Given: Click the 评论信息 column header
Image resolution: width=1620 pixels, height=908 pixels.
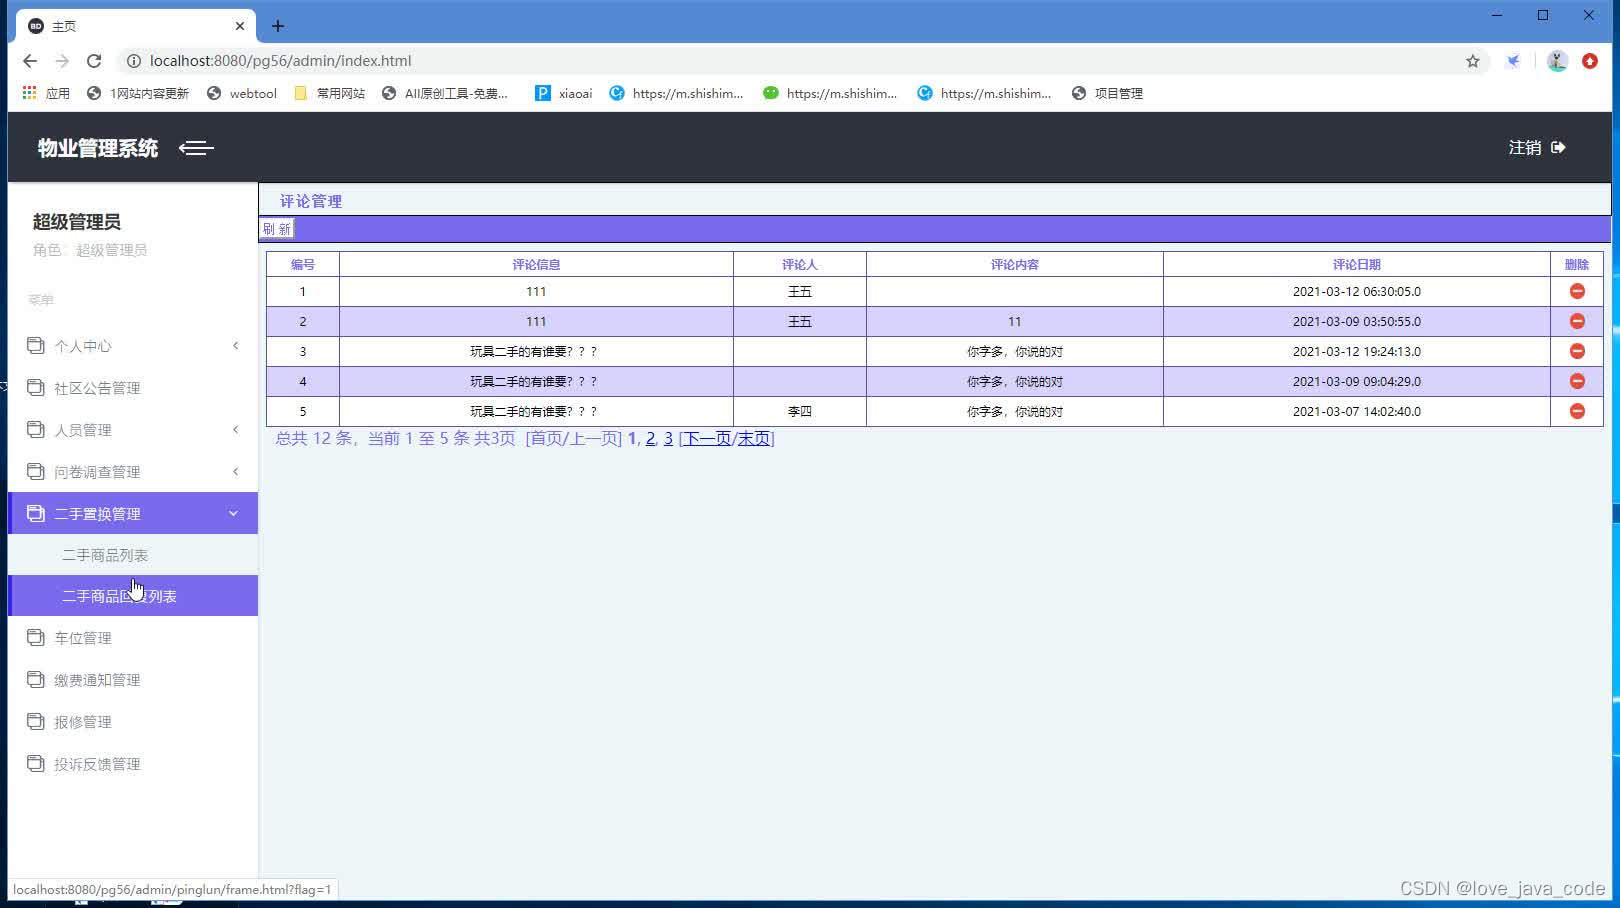Looking at the screenshot, I should coord(536,264).
